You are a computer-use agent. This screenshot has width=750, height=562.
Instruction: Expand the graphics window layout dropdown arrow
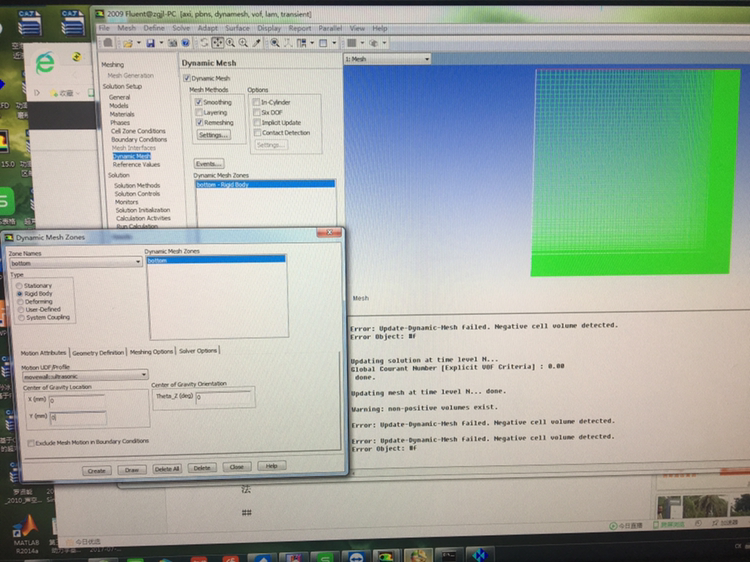click(x=334, y=43)
